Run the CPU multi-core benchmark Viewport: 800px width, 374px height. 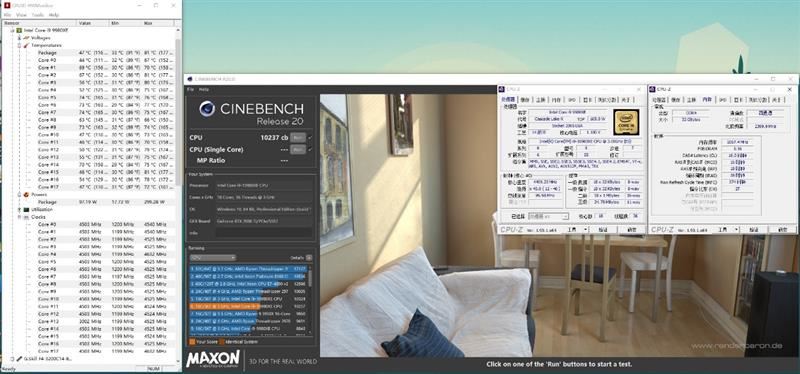coord(298,138)
